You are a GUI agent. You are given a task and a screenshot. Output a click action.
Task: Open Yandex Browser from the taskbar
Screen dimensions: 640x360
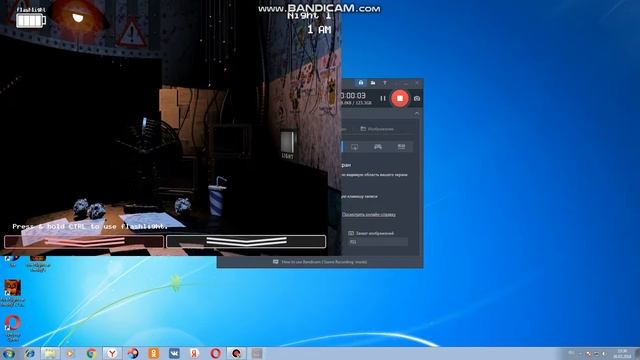[x=112, y=353]
